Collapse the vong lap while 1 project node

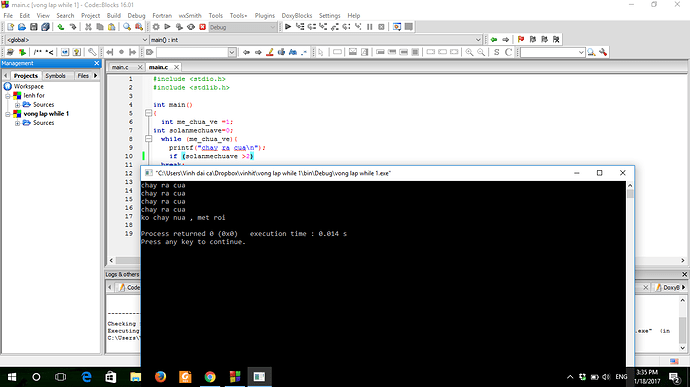[x=7, y=114]
